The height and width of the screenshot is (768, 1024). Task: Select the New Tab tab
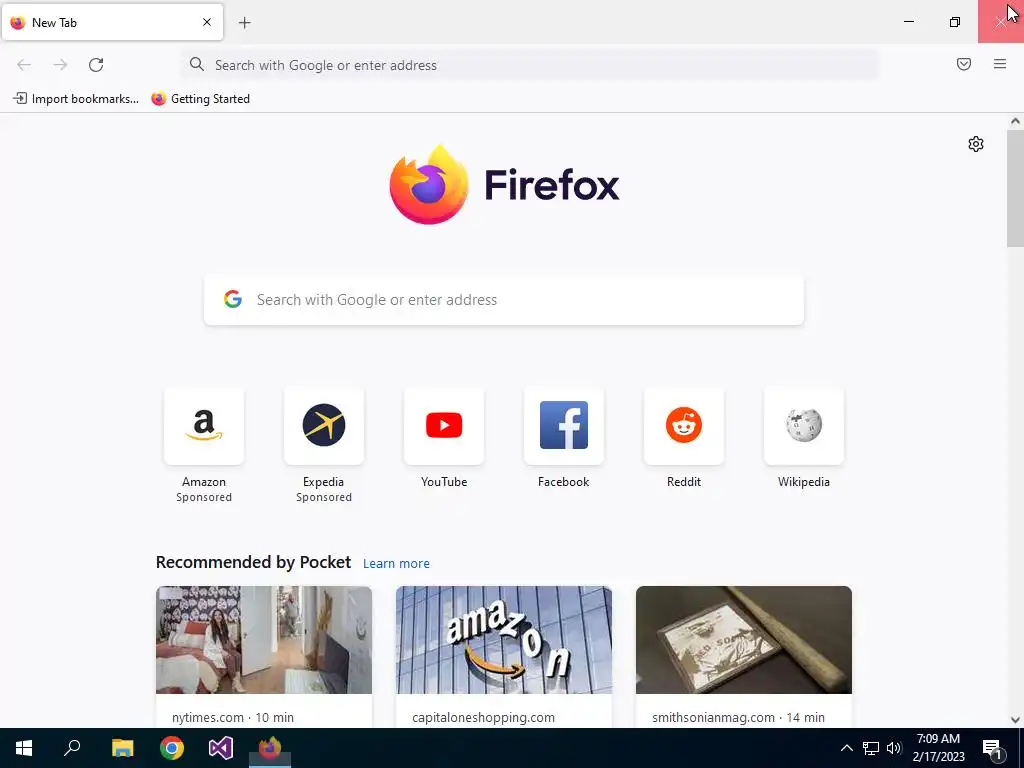click(x=112, y=22)
